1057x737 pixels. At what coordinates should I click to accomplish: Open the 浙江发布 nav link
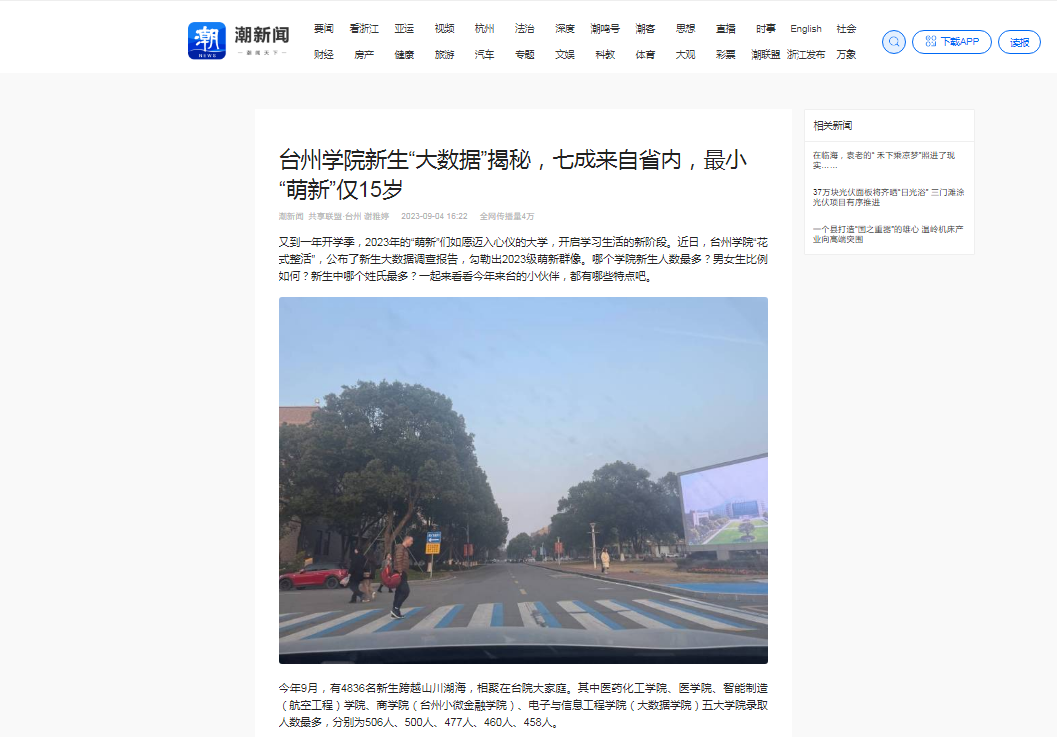pos(805,54)
